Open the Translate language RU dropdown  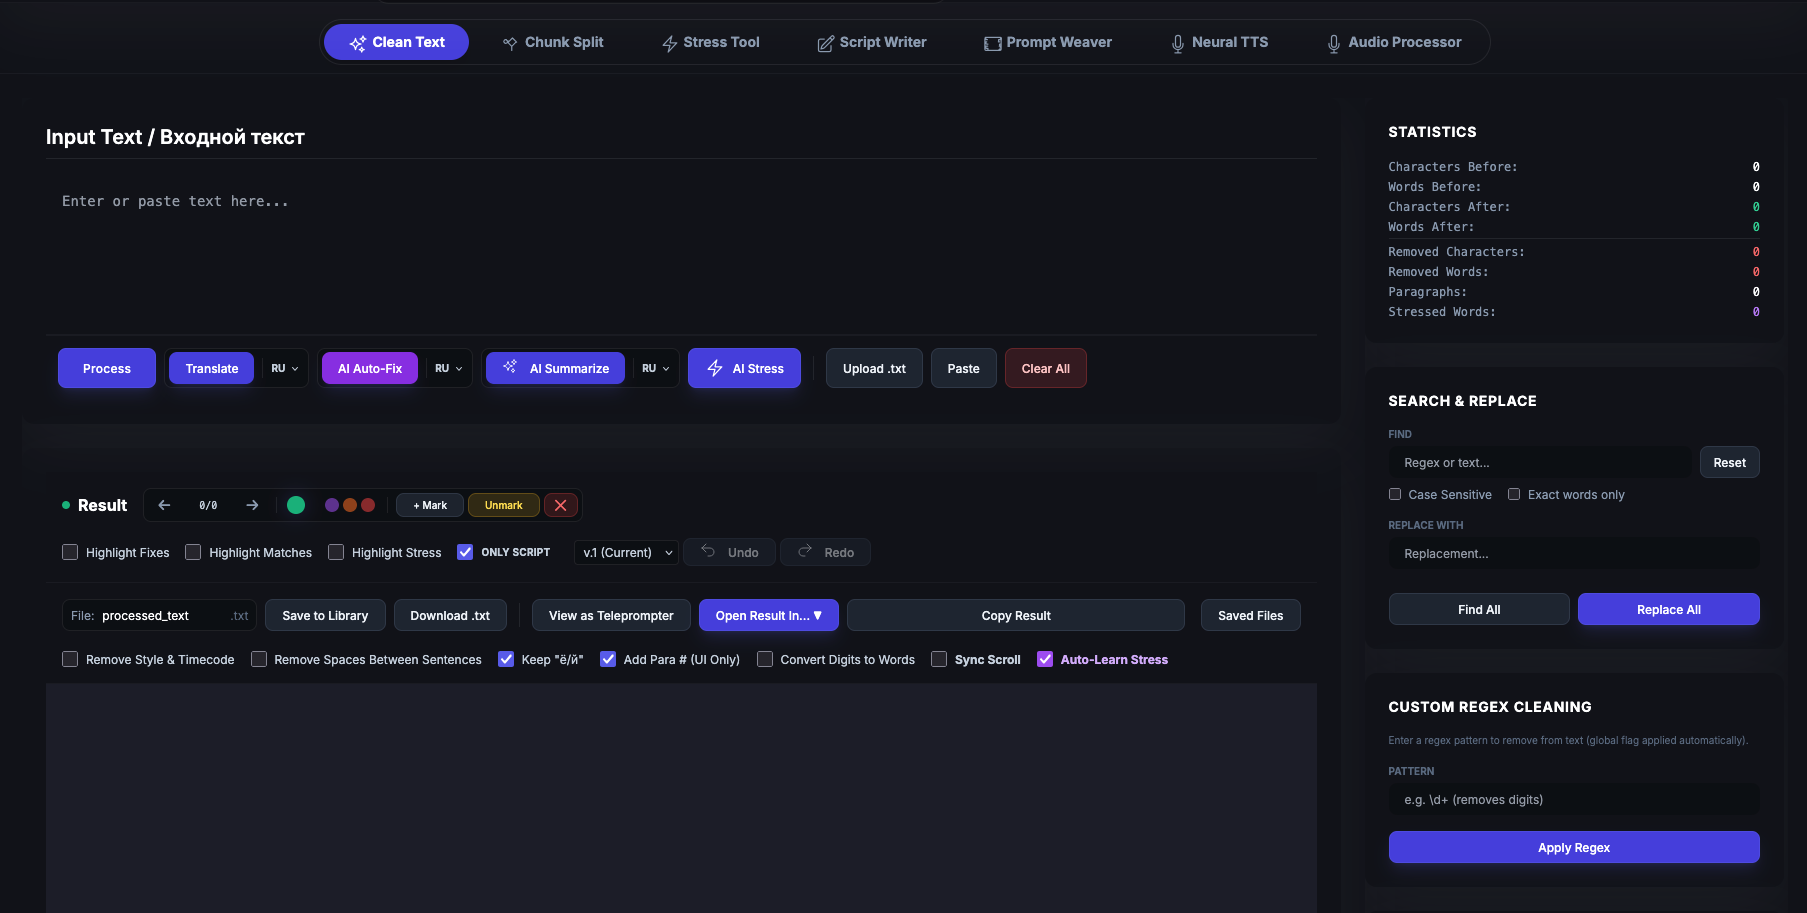pos(284,368)
